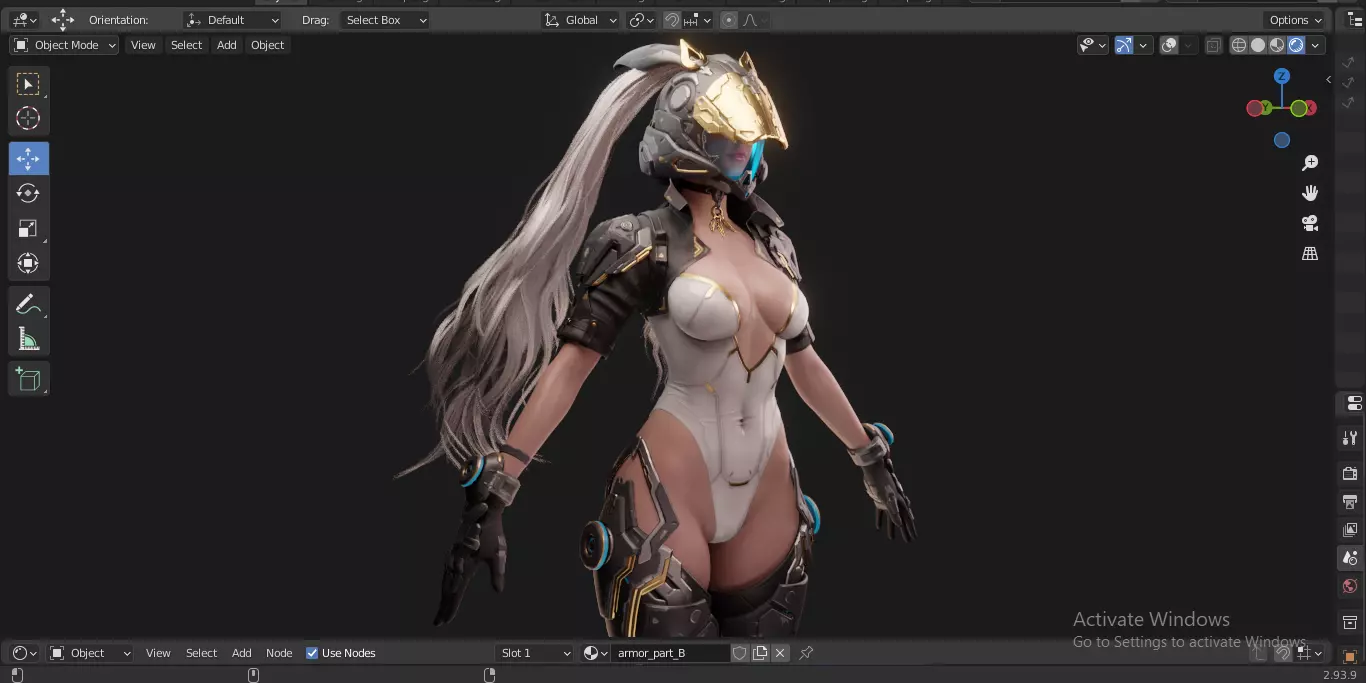
Task: Select the Cursor tool
Action: 28,118
